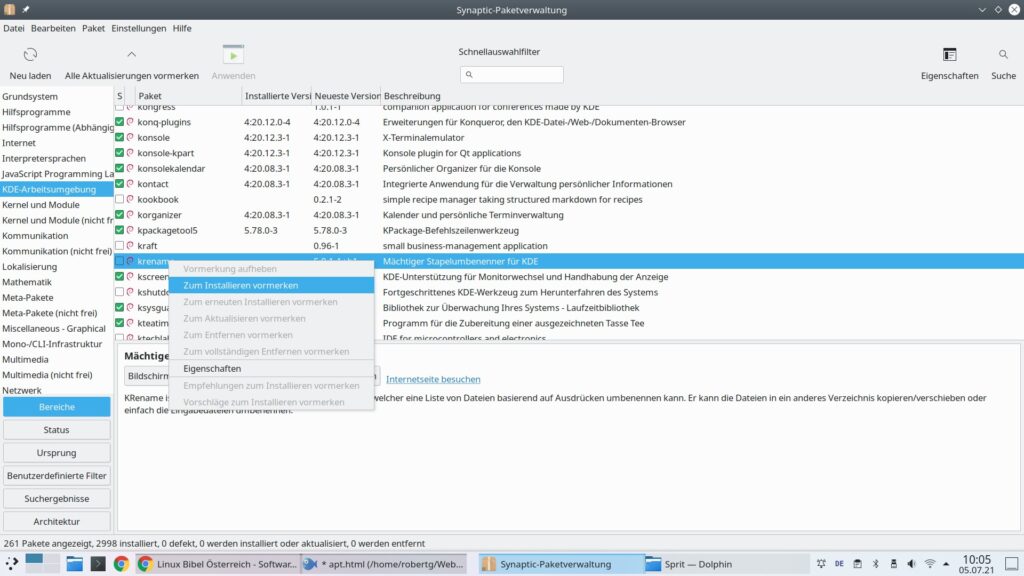Toggle the kontact package checkbox
This screenshot has height=576, width=1024.
coord(120,184)
